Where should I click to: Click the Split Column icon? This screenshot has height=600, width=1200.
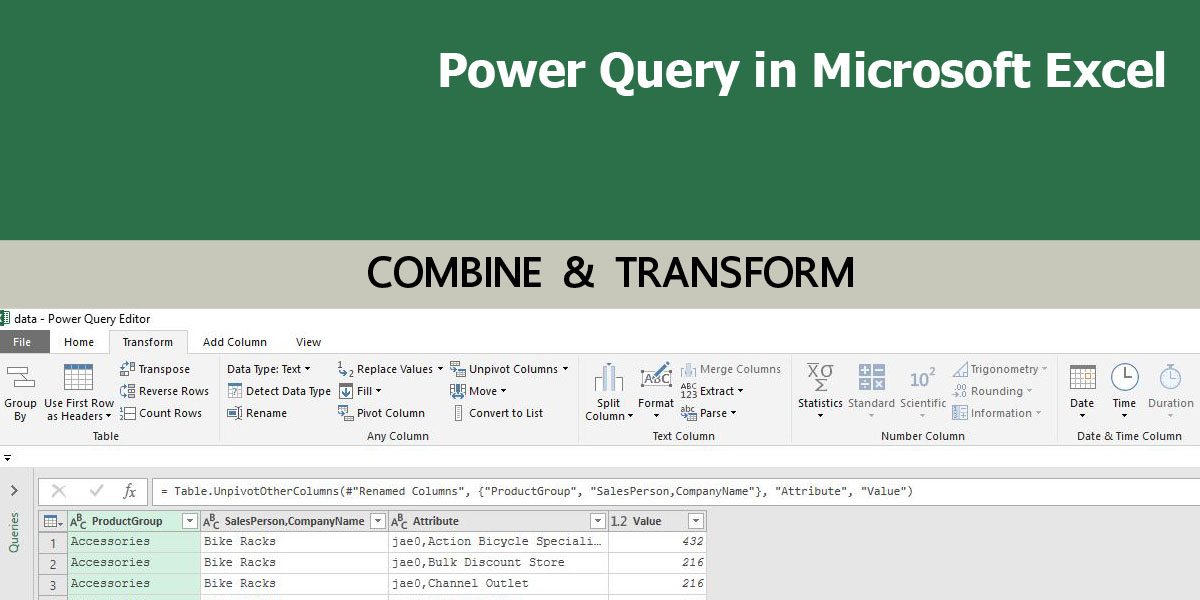608,378
